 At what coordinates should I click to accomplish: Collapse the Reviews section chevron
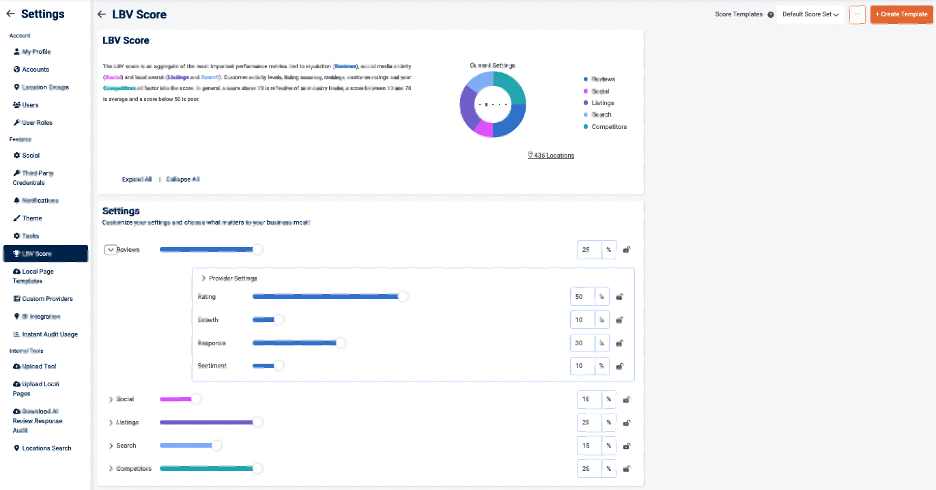tap(110, 250)
